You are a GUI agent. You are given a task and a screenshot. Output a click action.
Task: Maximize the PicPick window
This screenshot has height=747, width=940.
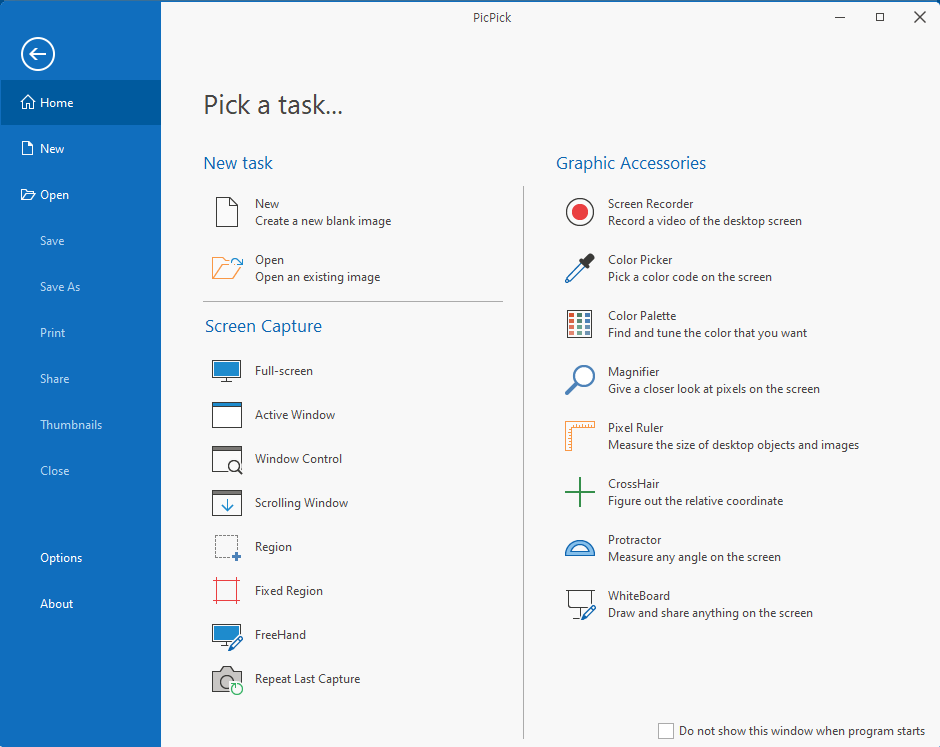click(879, 17)
